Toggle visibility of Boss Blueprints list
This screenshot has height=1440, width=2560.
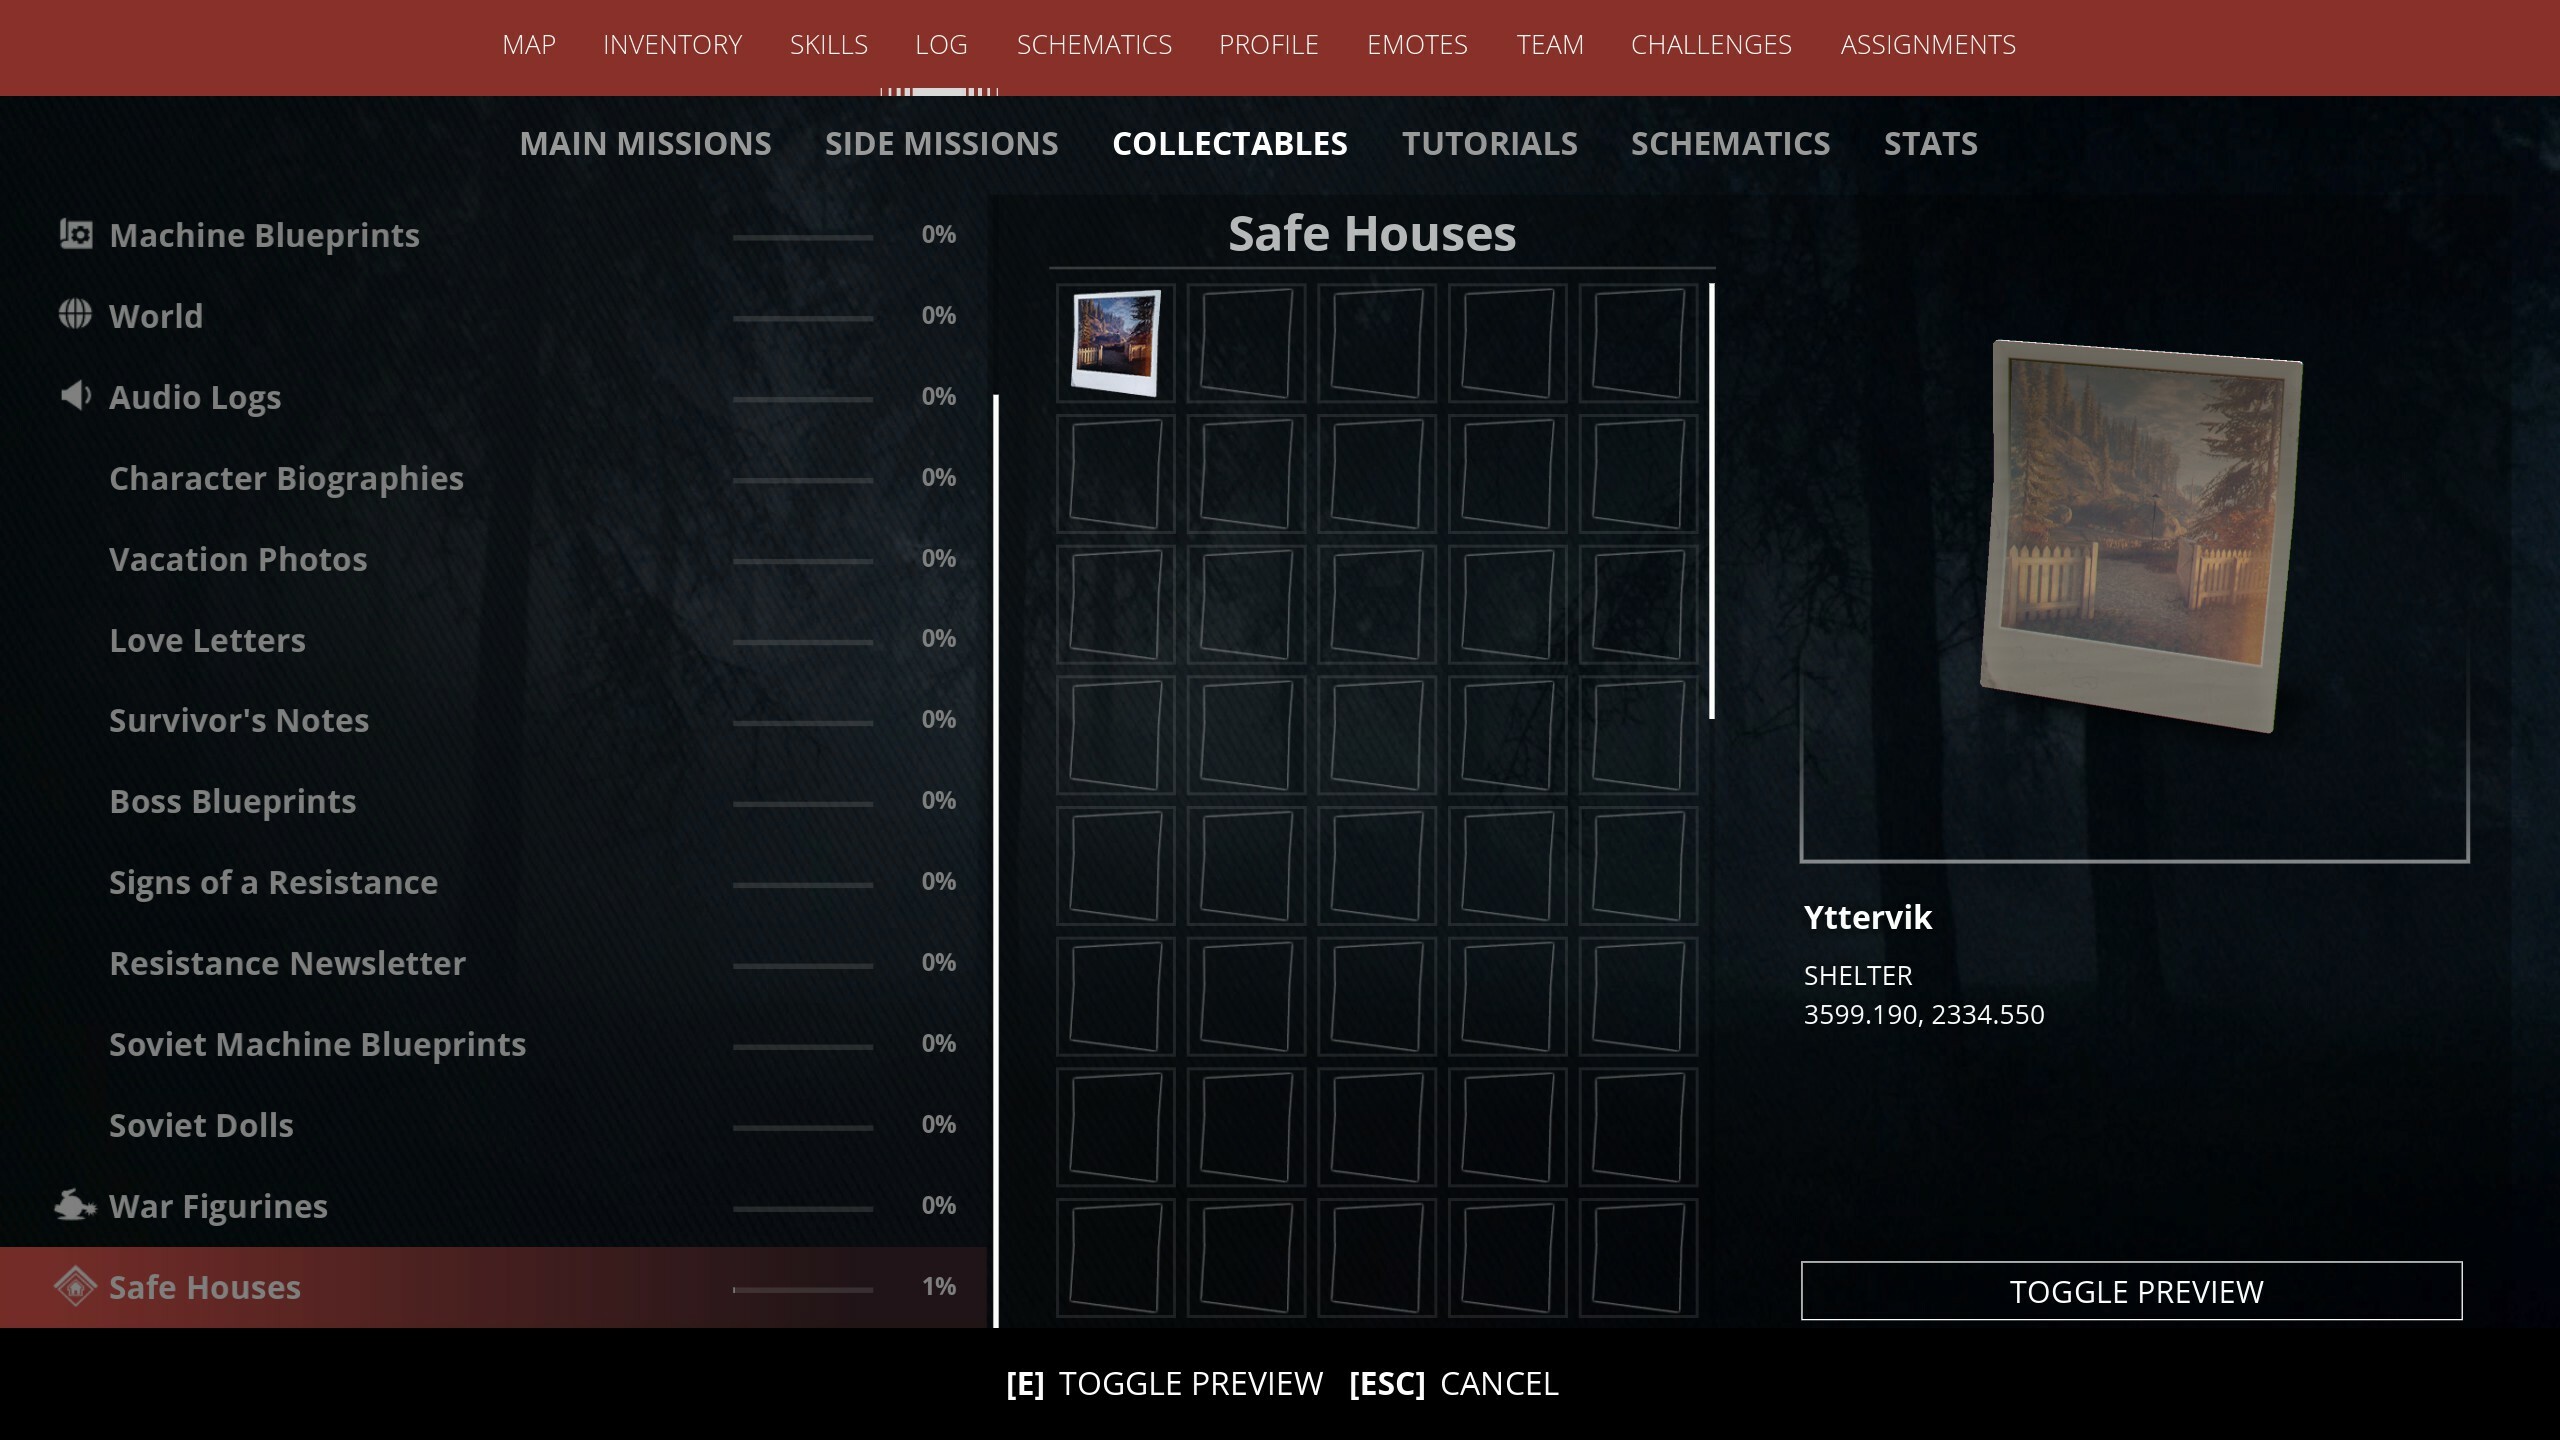(232, 798)
